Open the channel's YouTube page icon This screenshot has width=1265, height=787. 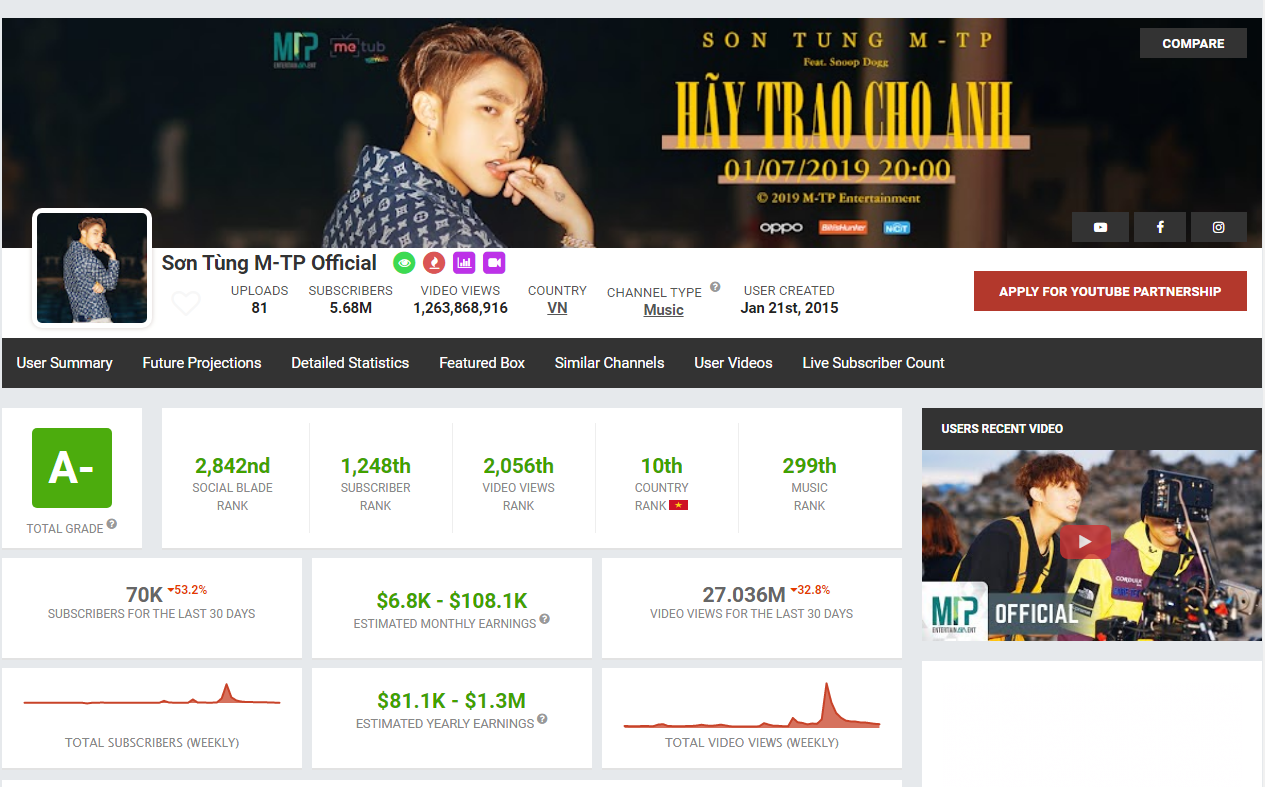point(1100,227)
